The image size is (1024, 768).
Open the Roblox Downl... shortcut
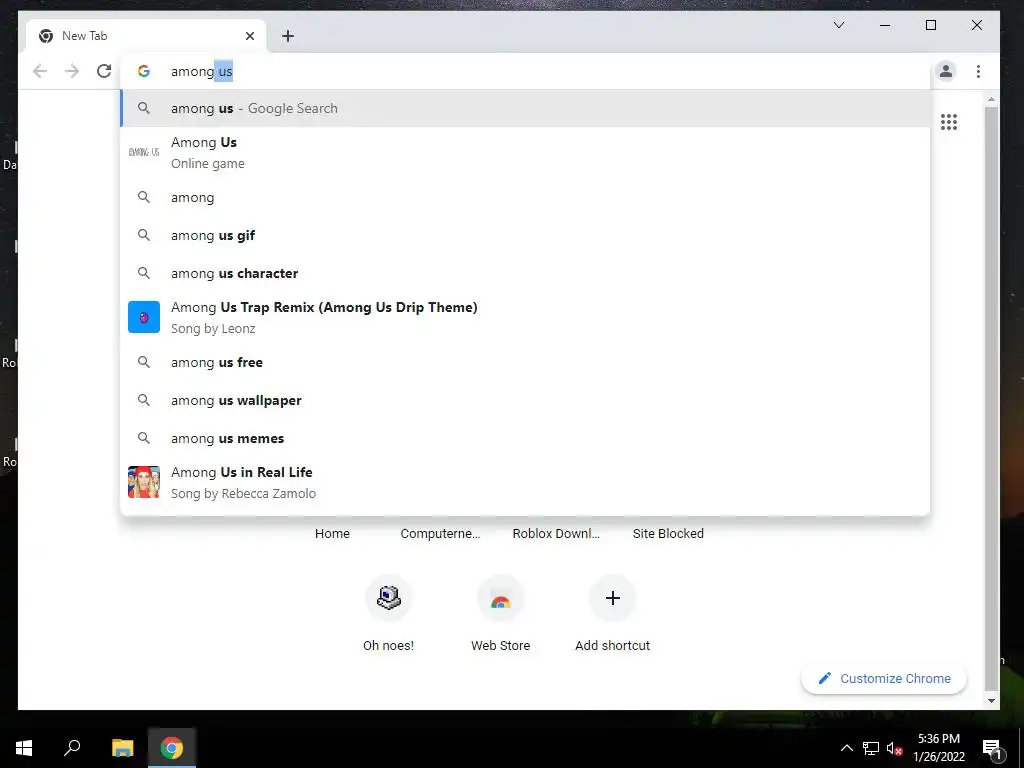tap(556, 534)
